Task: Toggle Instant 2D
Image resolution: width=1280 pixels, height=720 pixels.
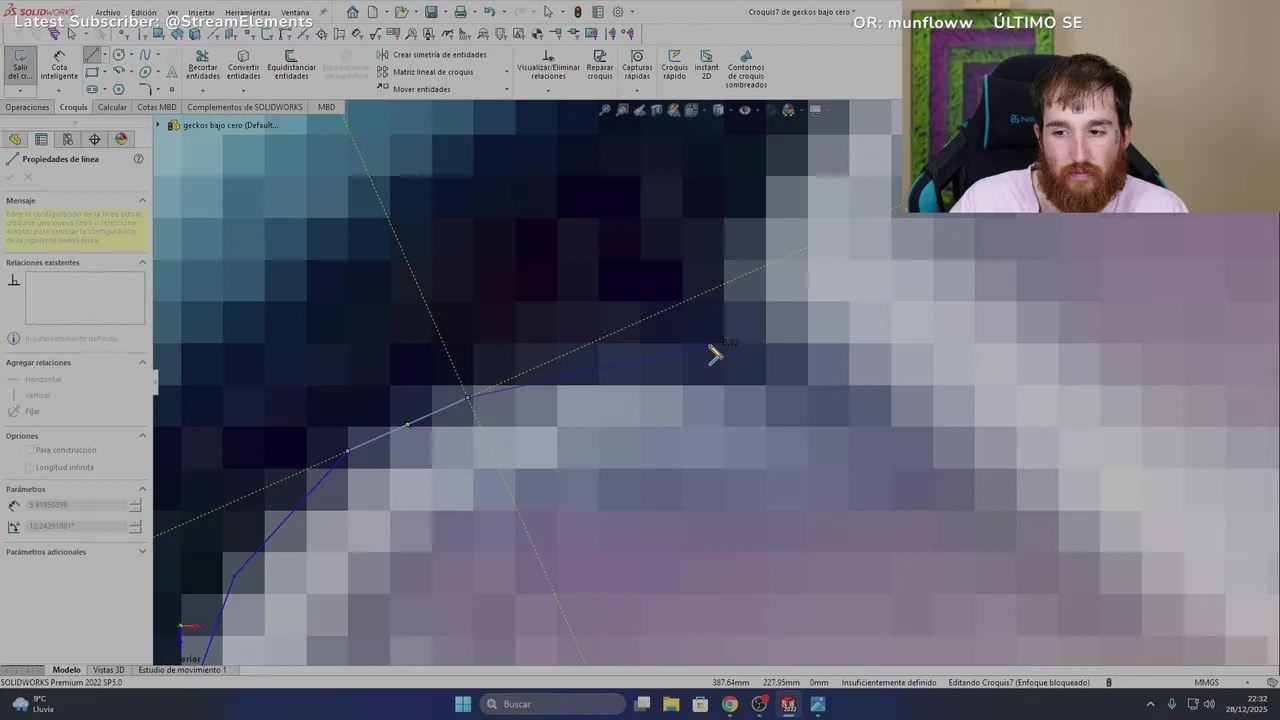Action: point(707,65)
